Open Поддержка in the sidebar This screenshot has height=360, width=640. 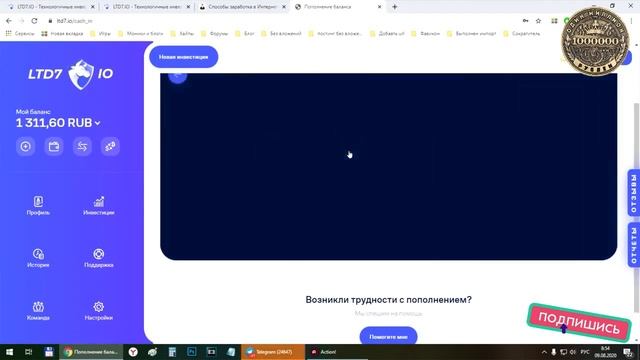pos(99,258)
